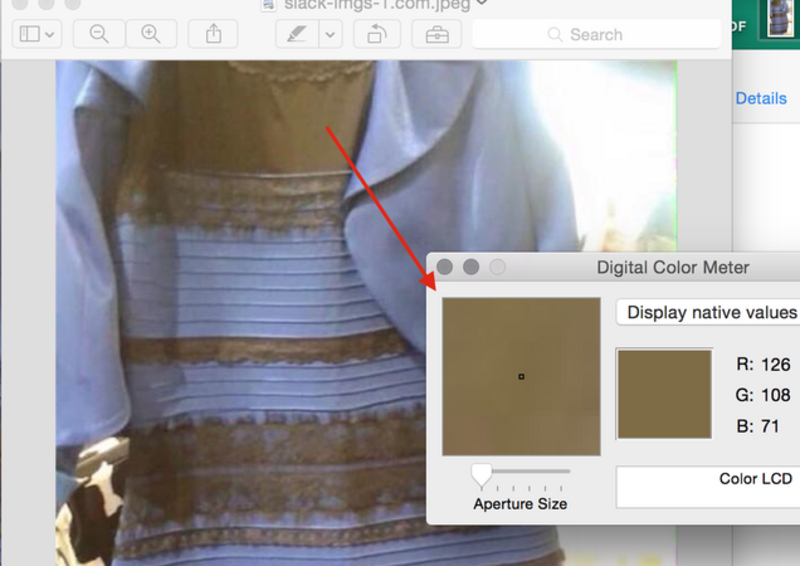
Task: Click the Aperture Size slider handle
Action: pyautogui.click(x=482, y=474)
